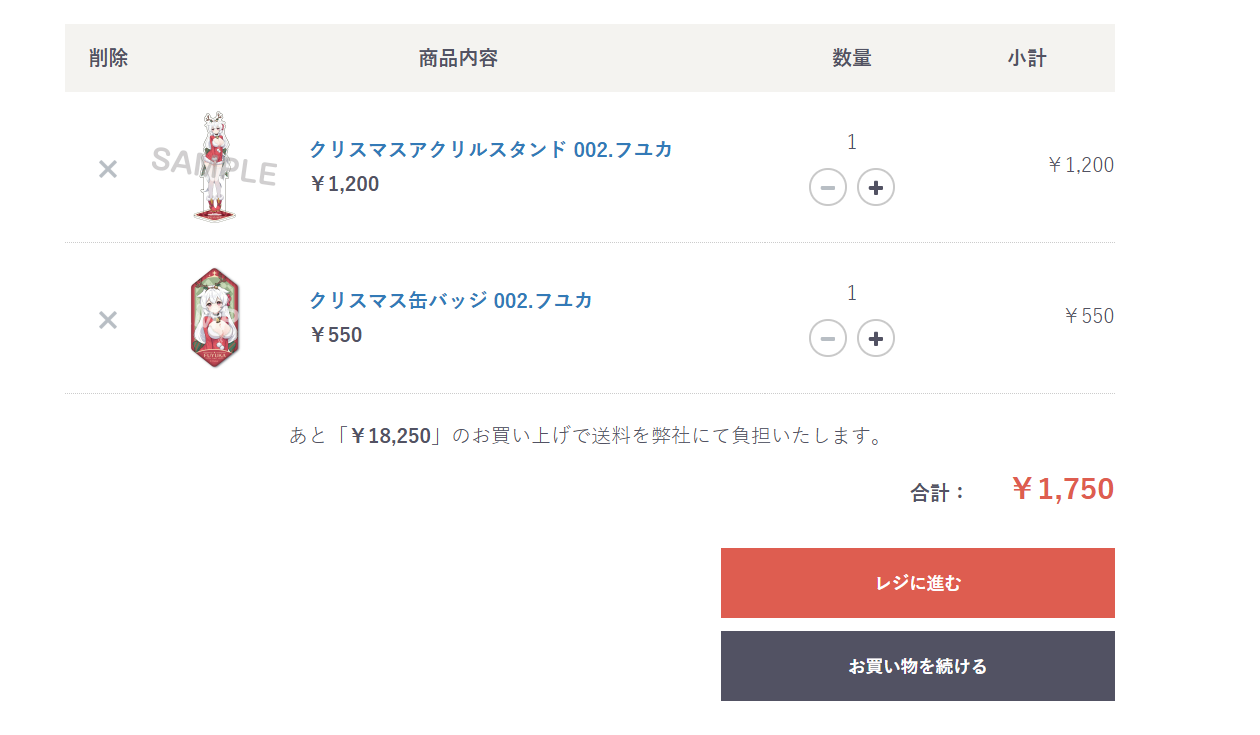The image size is (1260, 735).
Task: Remove the クリスマスアクリルスタンド item from cart
Action: click(108, 170)
